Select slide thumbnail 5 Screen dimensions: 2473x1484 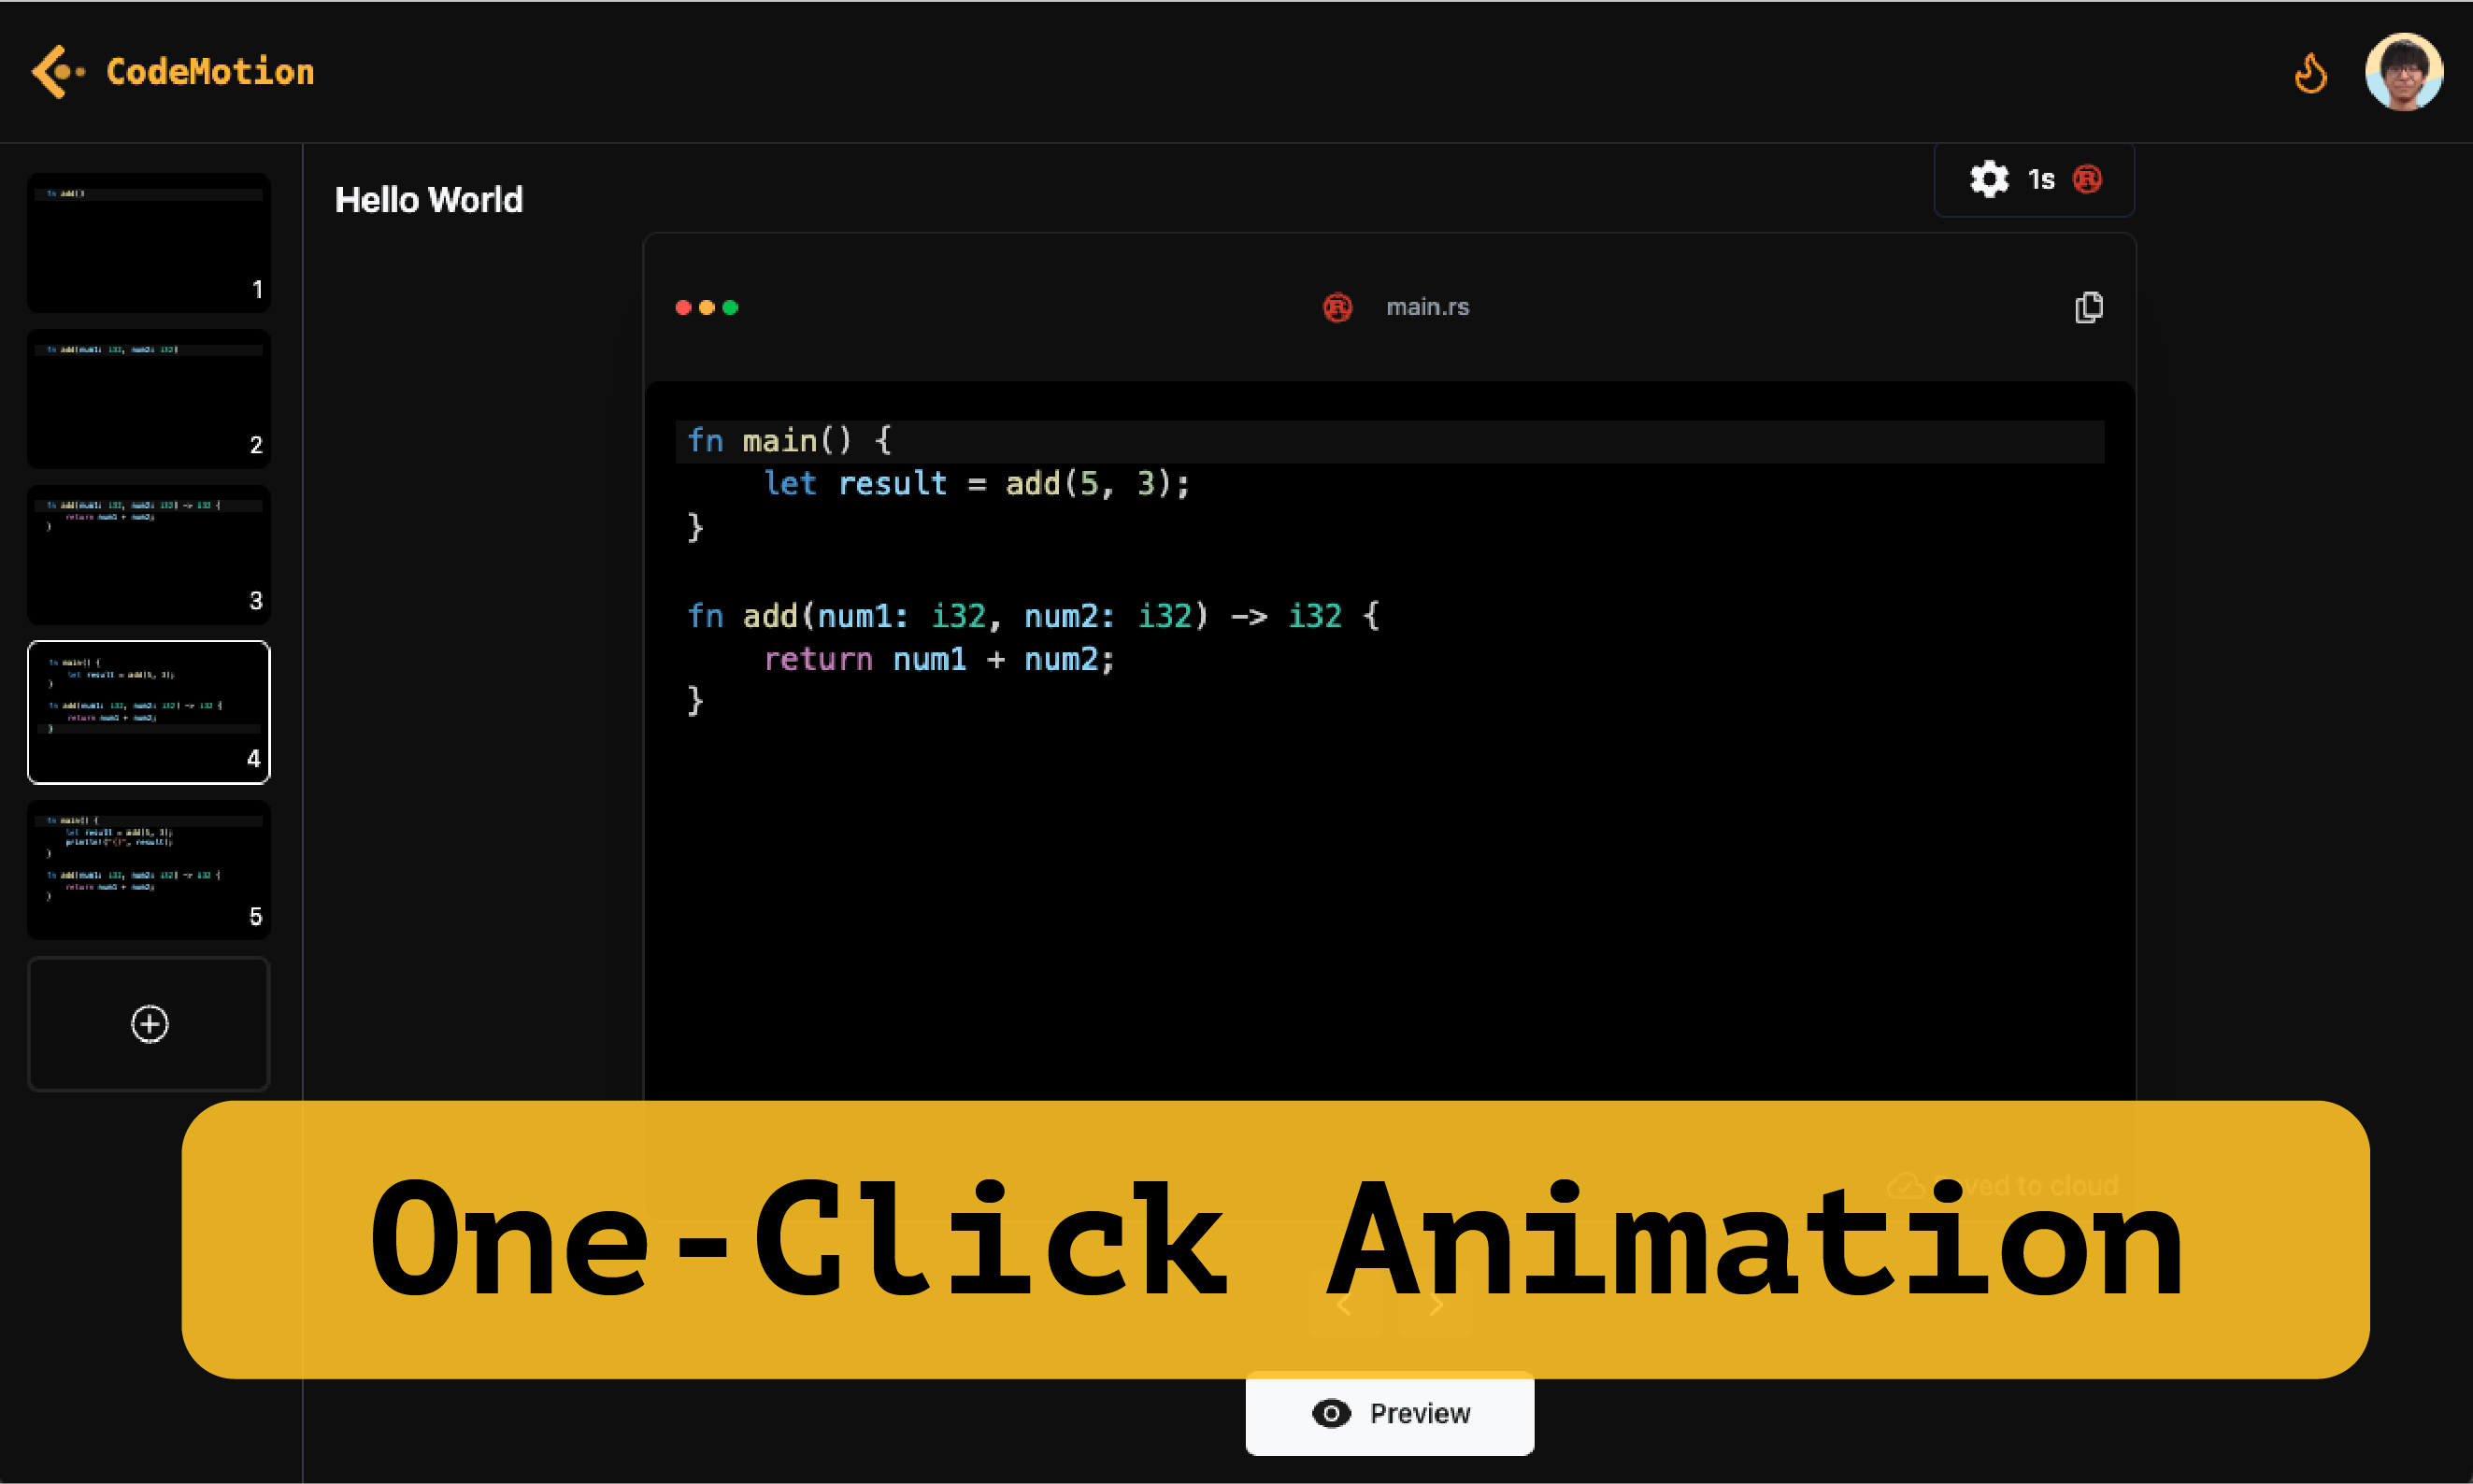click(149, 869)
